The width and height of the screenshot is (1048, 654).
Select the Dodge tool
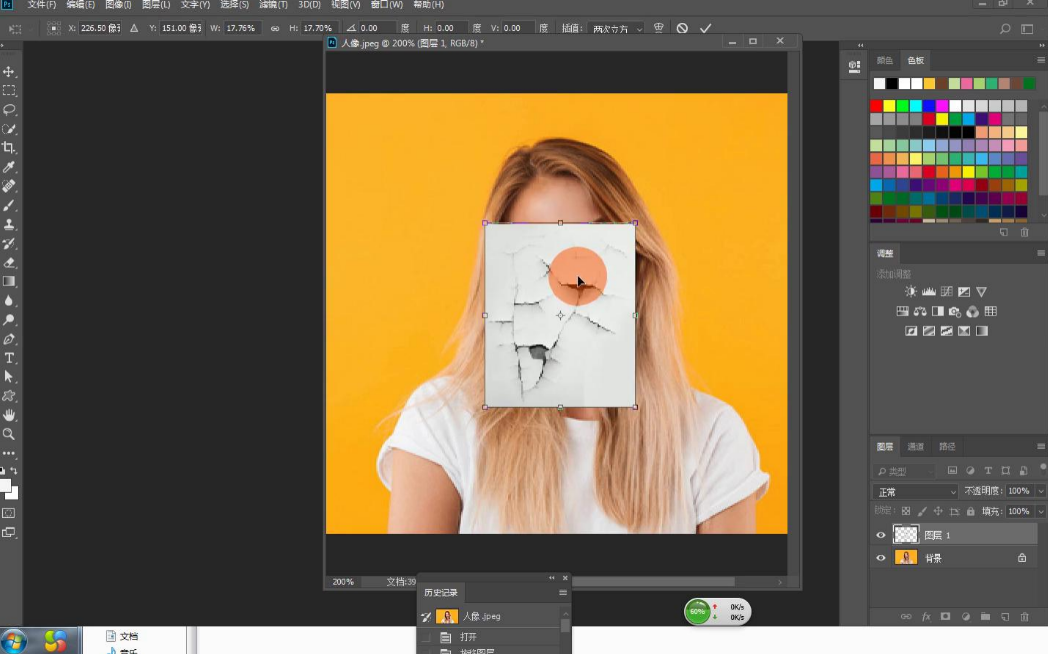pyautogui.click(x=9, y=320)
